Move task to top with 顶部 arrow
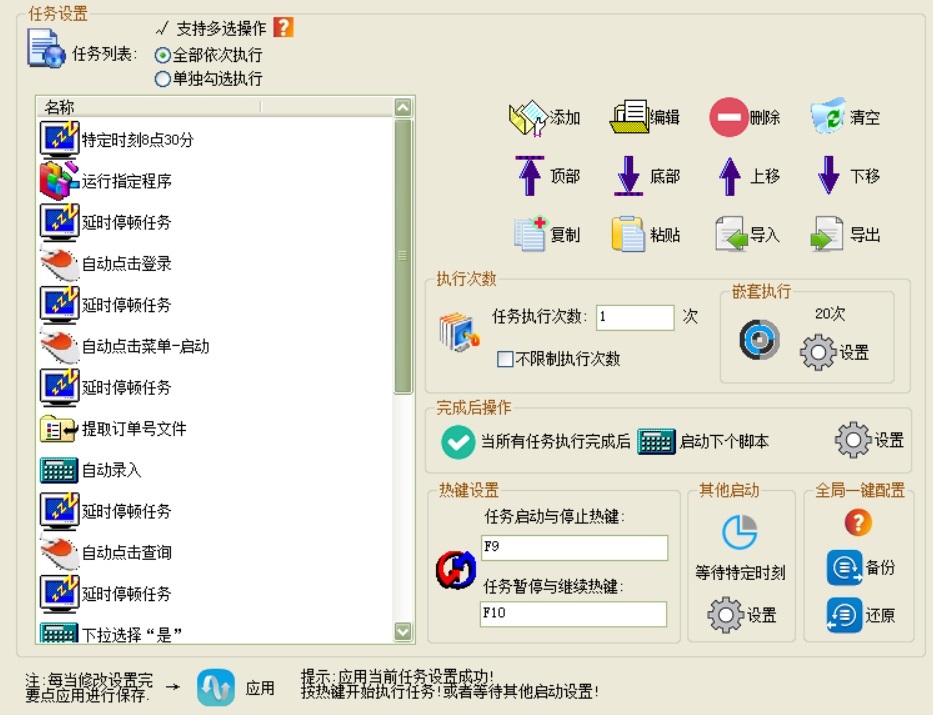Screen dimensions: 933x715 coord(529,176)
